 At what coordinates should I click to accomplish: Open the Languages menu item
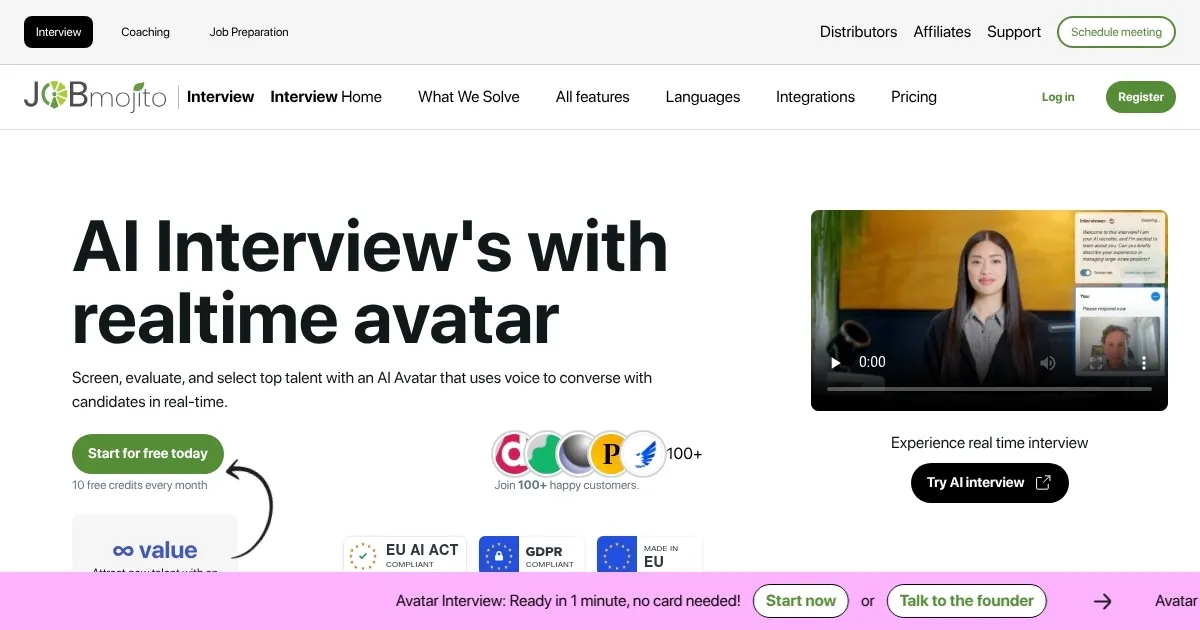tap(702, 97)
